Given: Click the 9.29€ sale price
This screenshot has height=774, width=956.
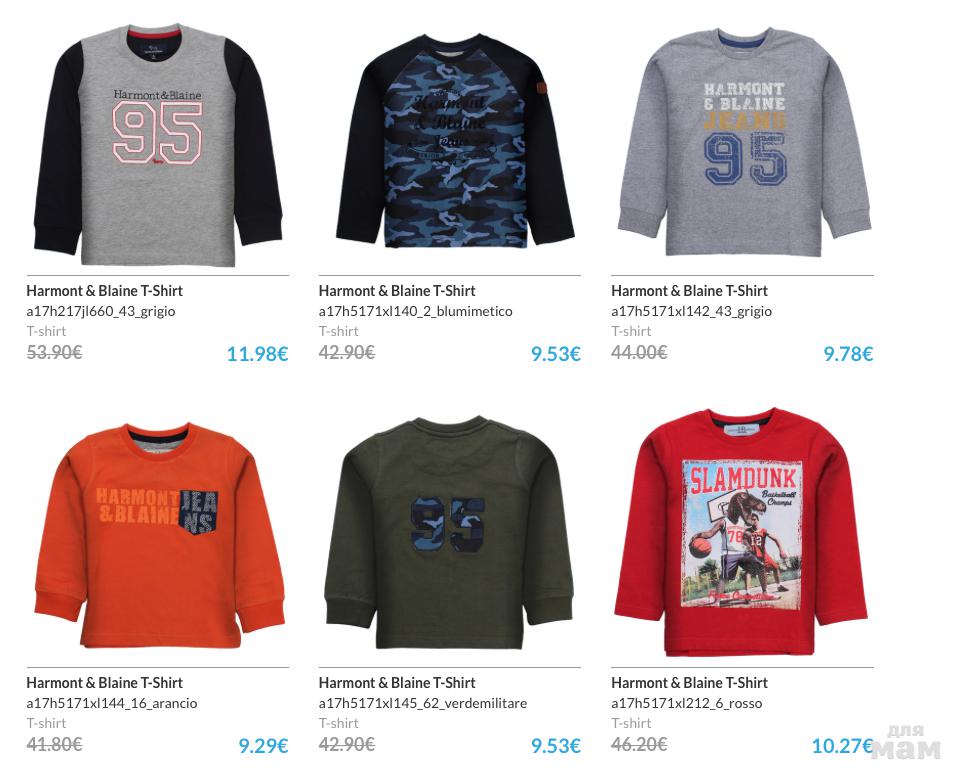Looking at the screenshot, I should 263,745.
